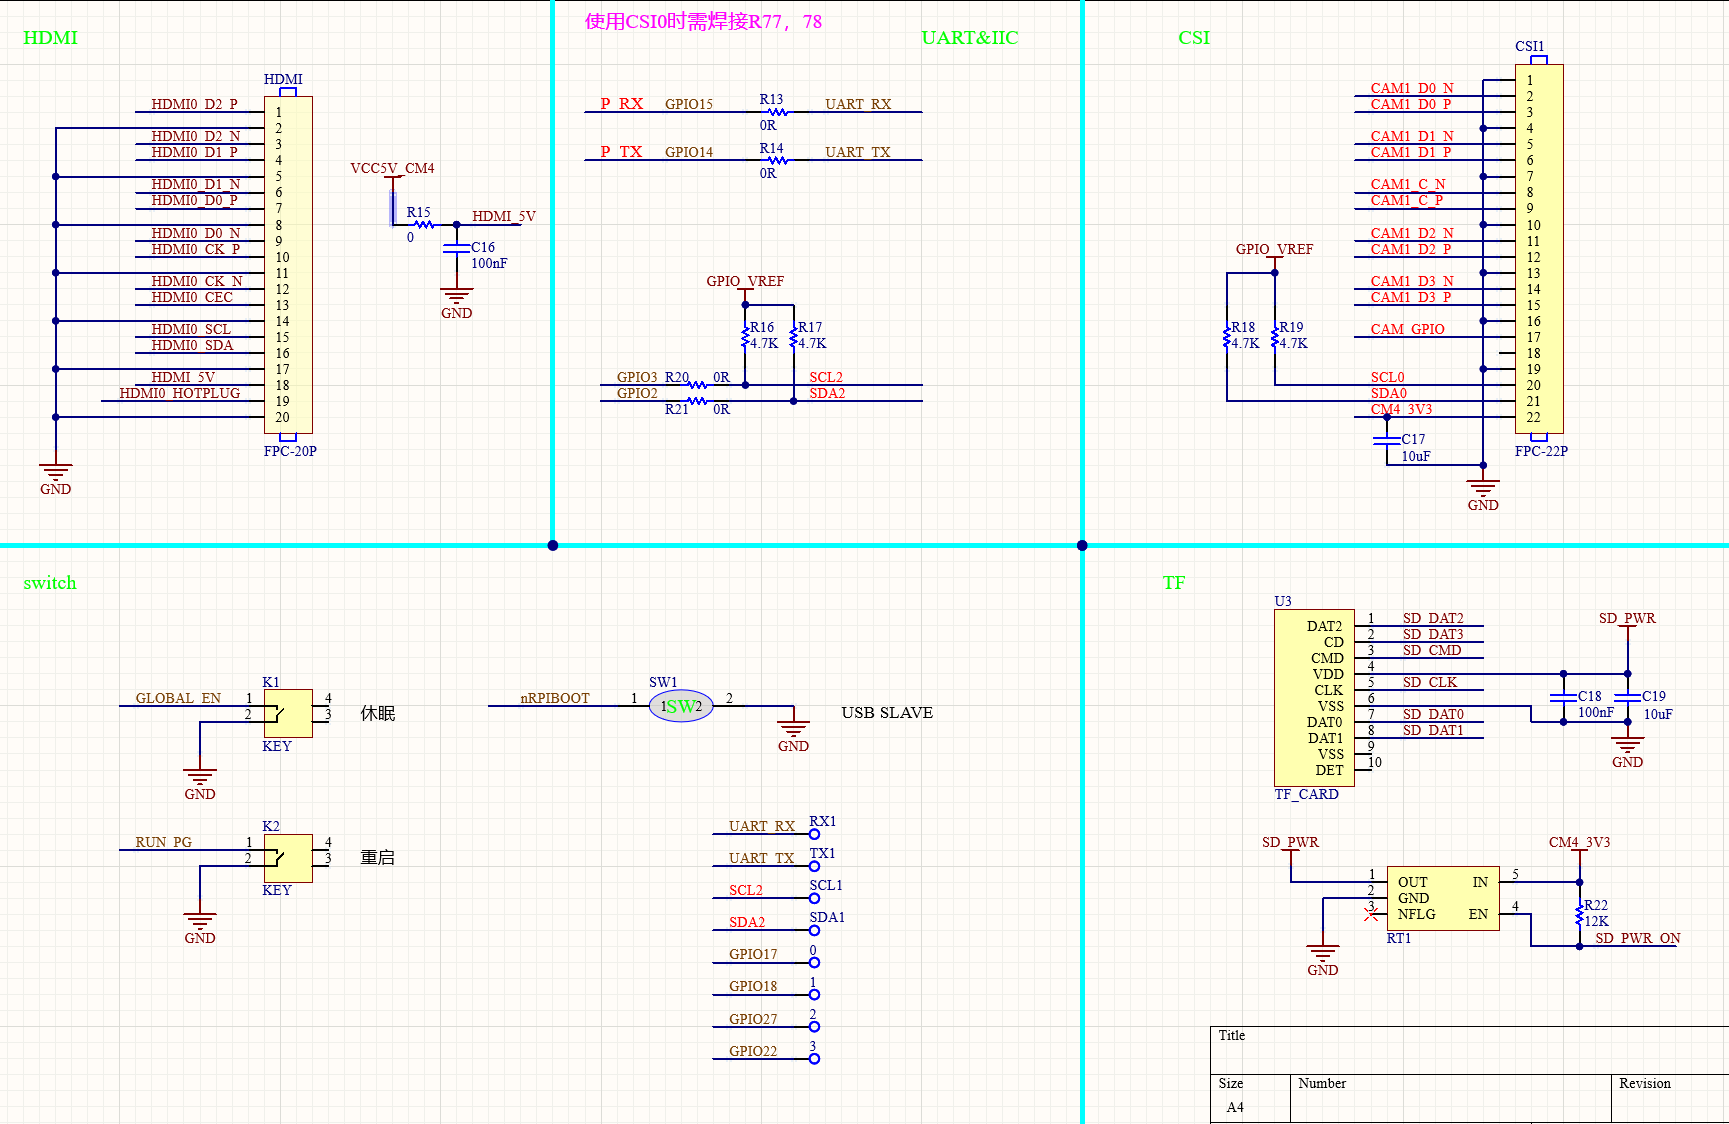
Task: Select the U3 TF_CARD component body
Action: [1314, 698]
